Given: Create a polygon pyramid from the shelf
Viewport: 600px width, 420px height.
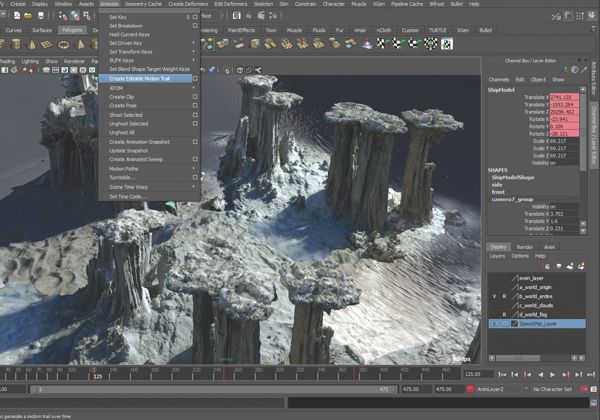Looking at the screenshot, I should coord(80,44).
